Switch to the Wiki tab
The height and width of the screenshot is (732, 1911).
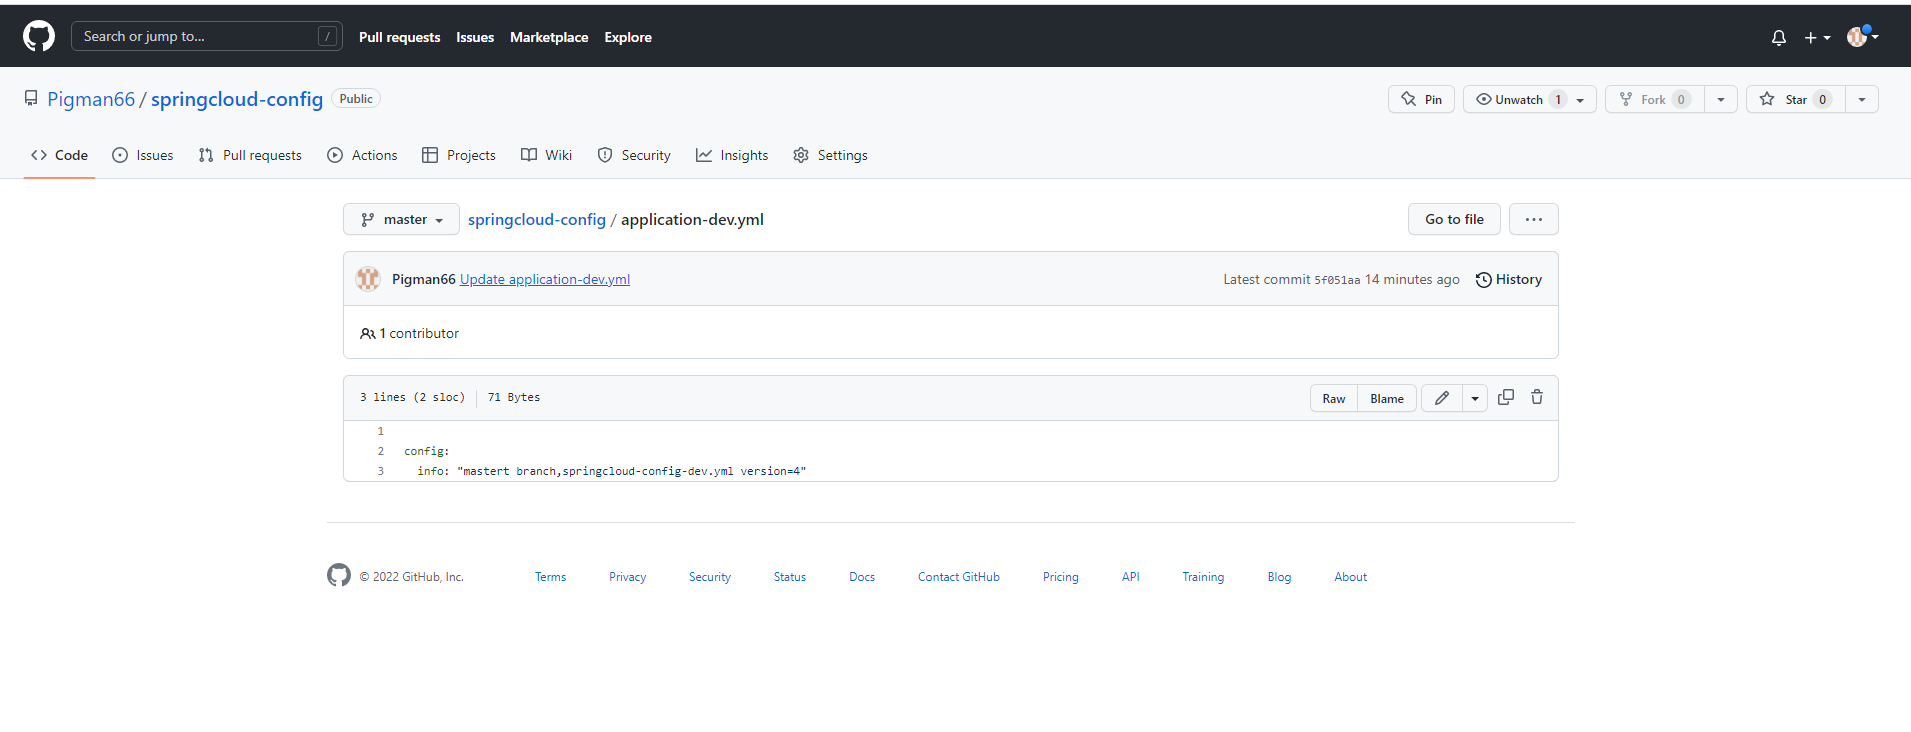click(547, 155)
